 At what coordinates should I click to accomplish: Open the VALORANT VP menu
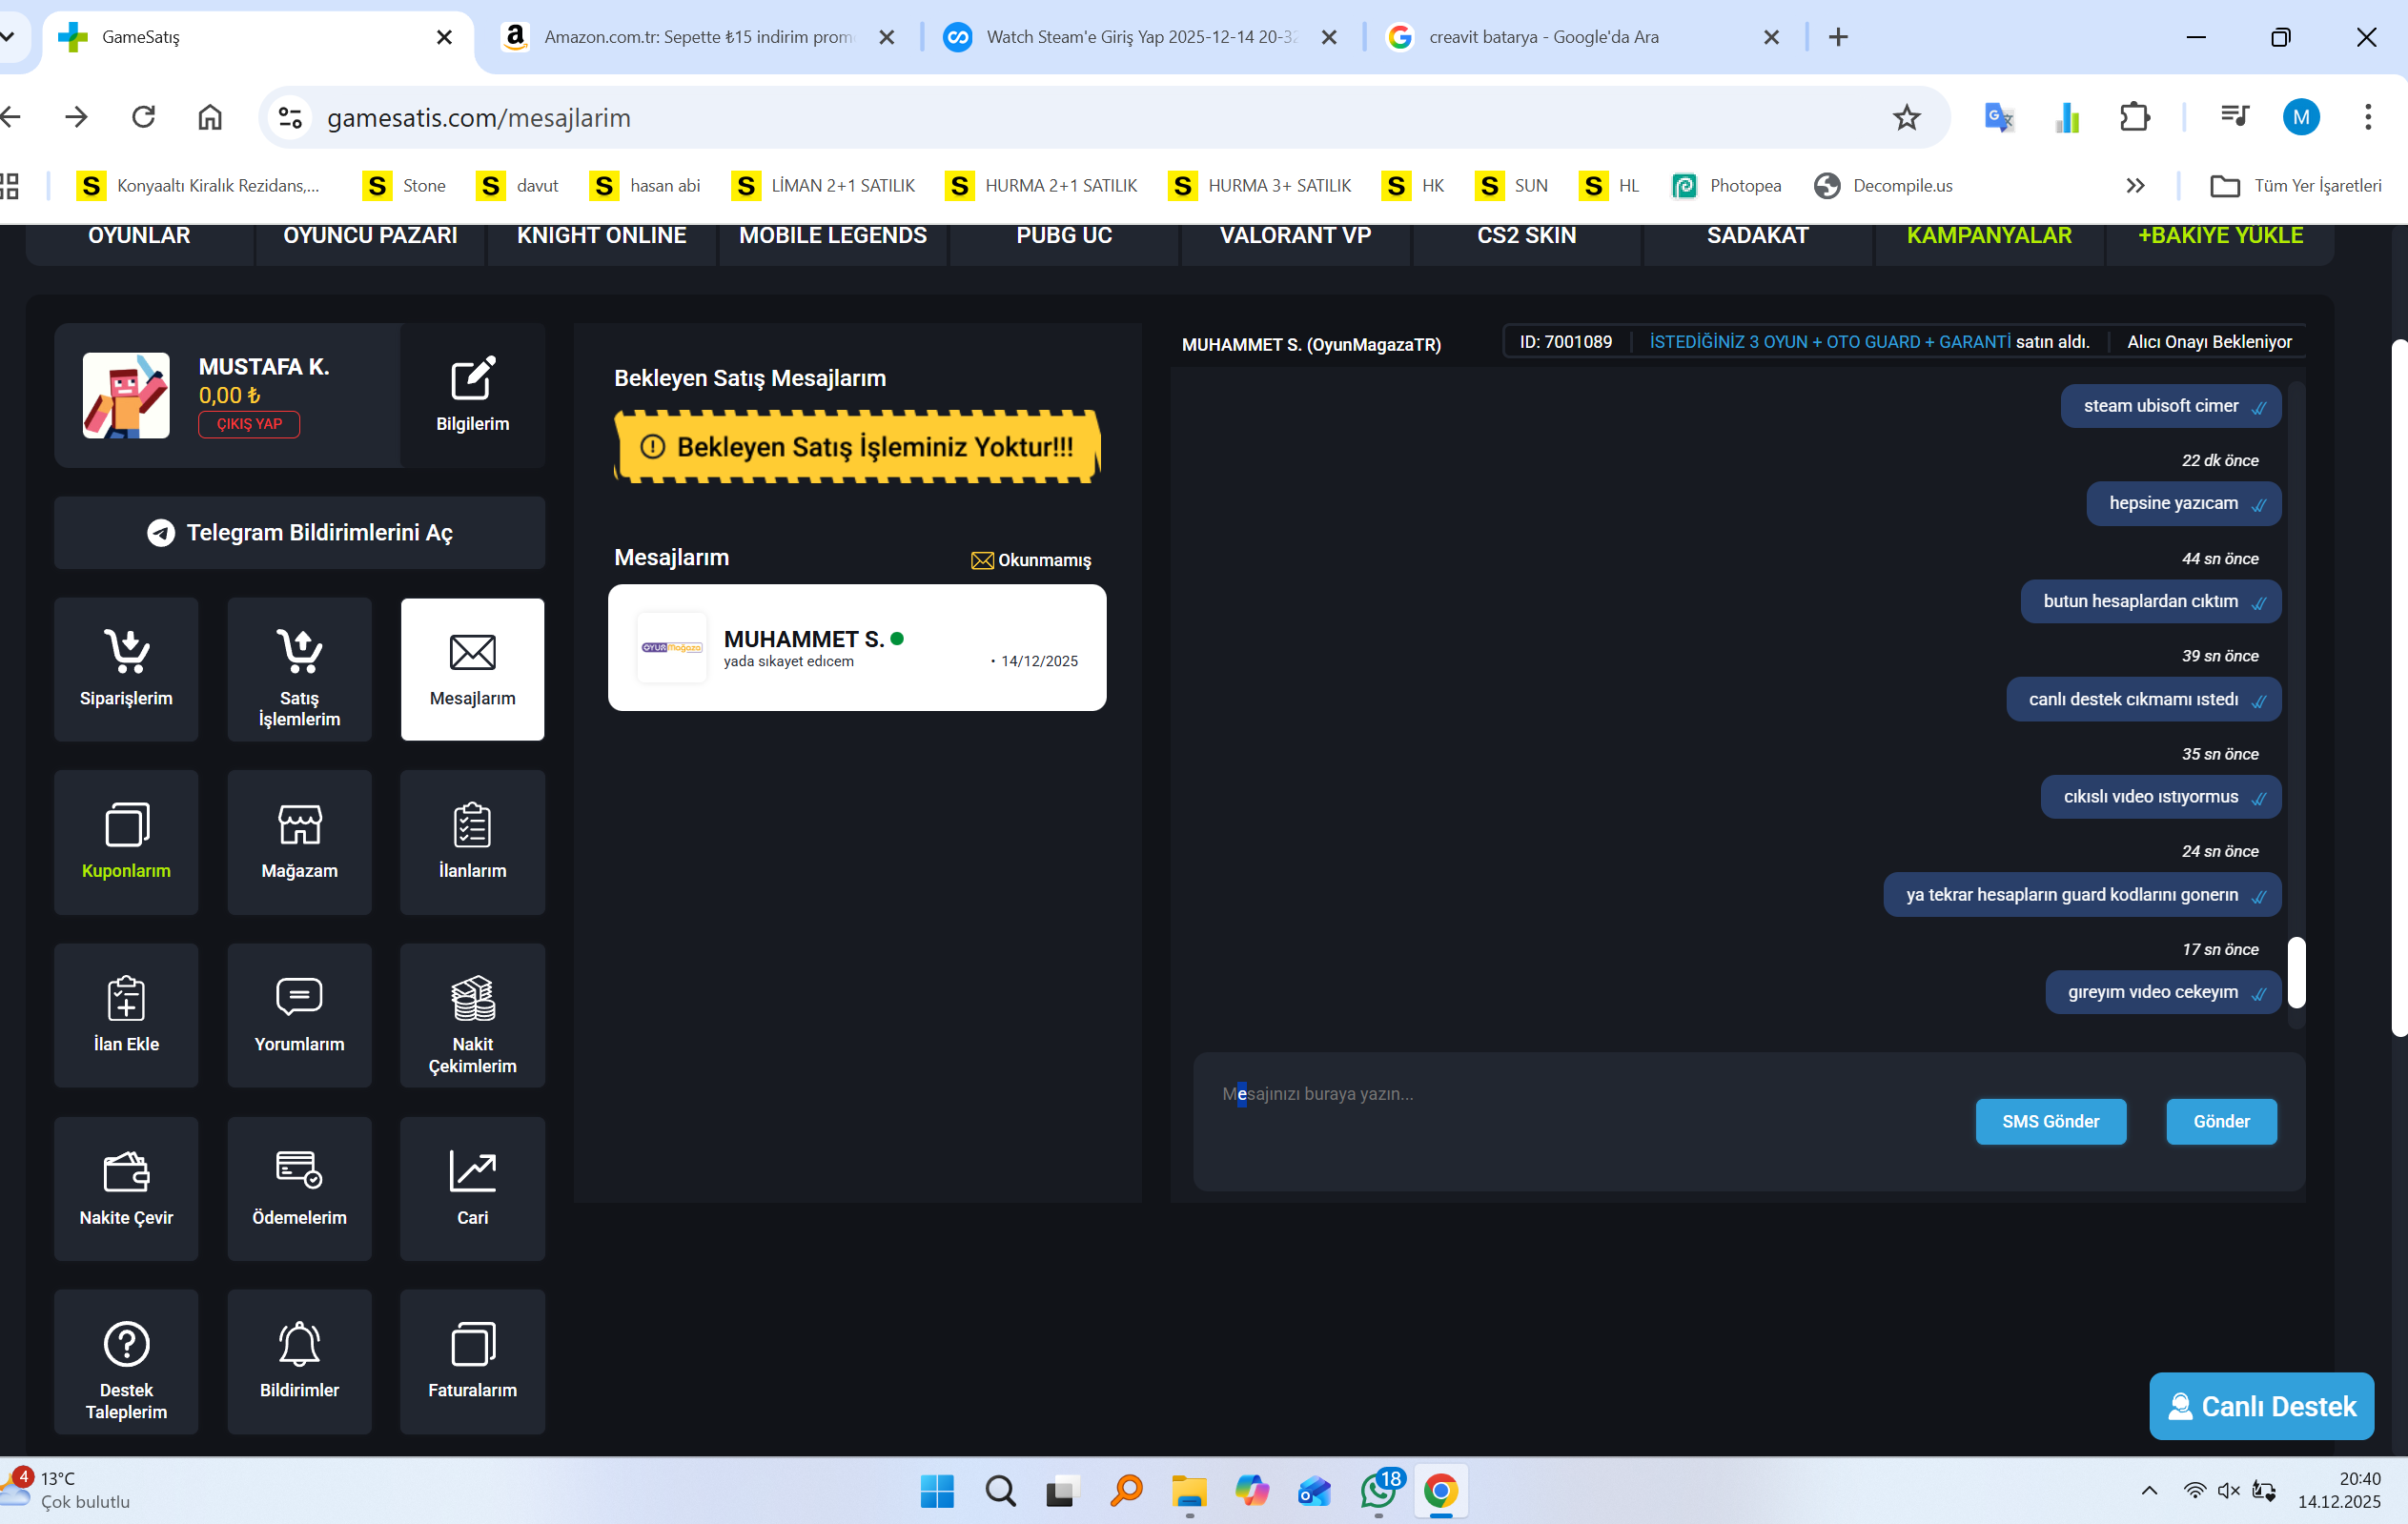coord(1295,236)
